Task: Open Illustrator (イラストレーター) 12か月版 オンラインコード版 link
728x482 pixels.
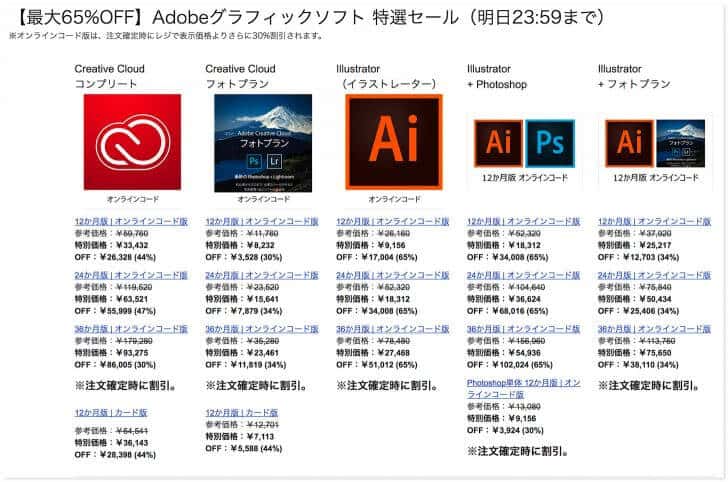Action: click(x=393, y=221)
